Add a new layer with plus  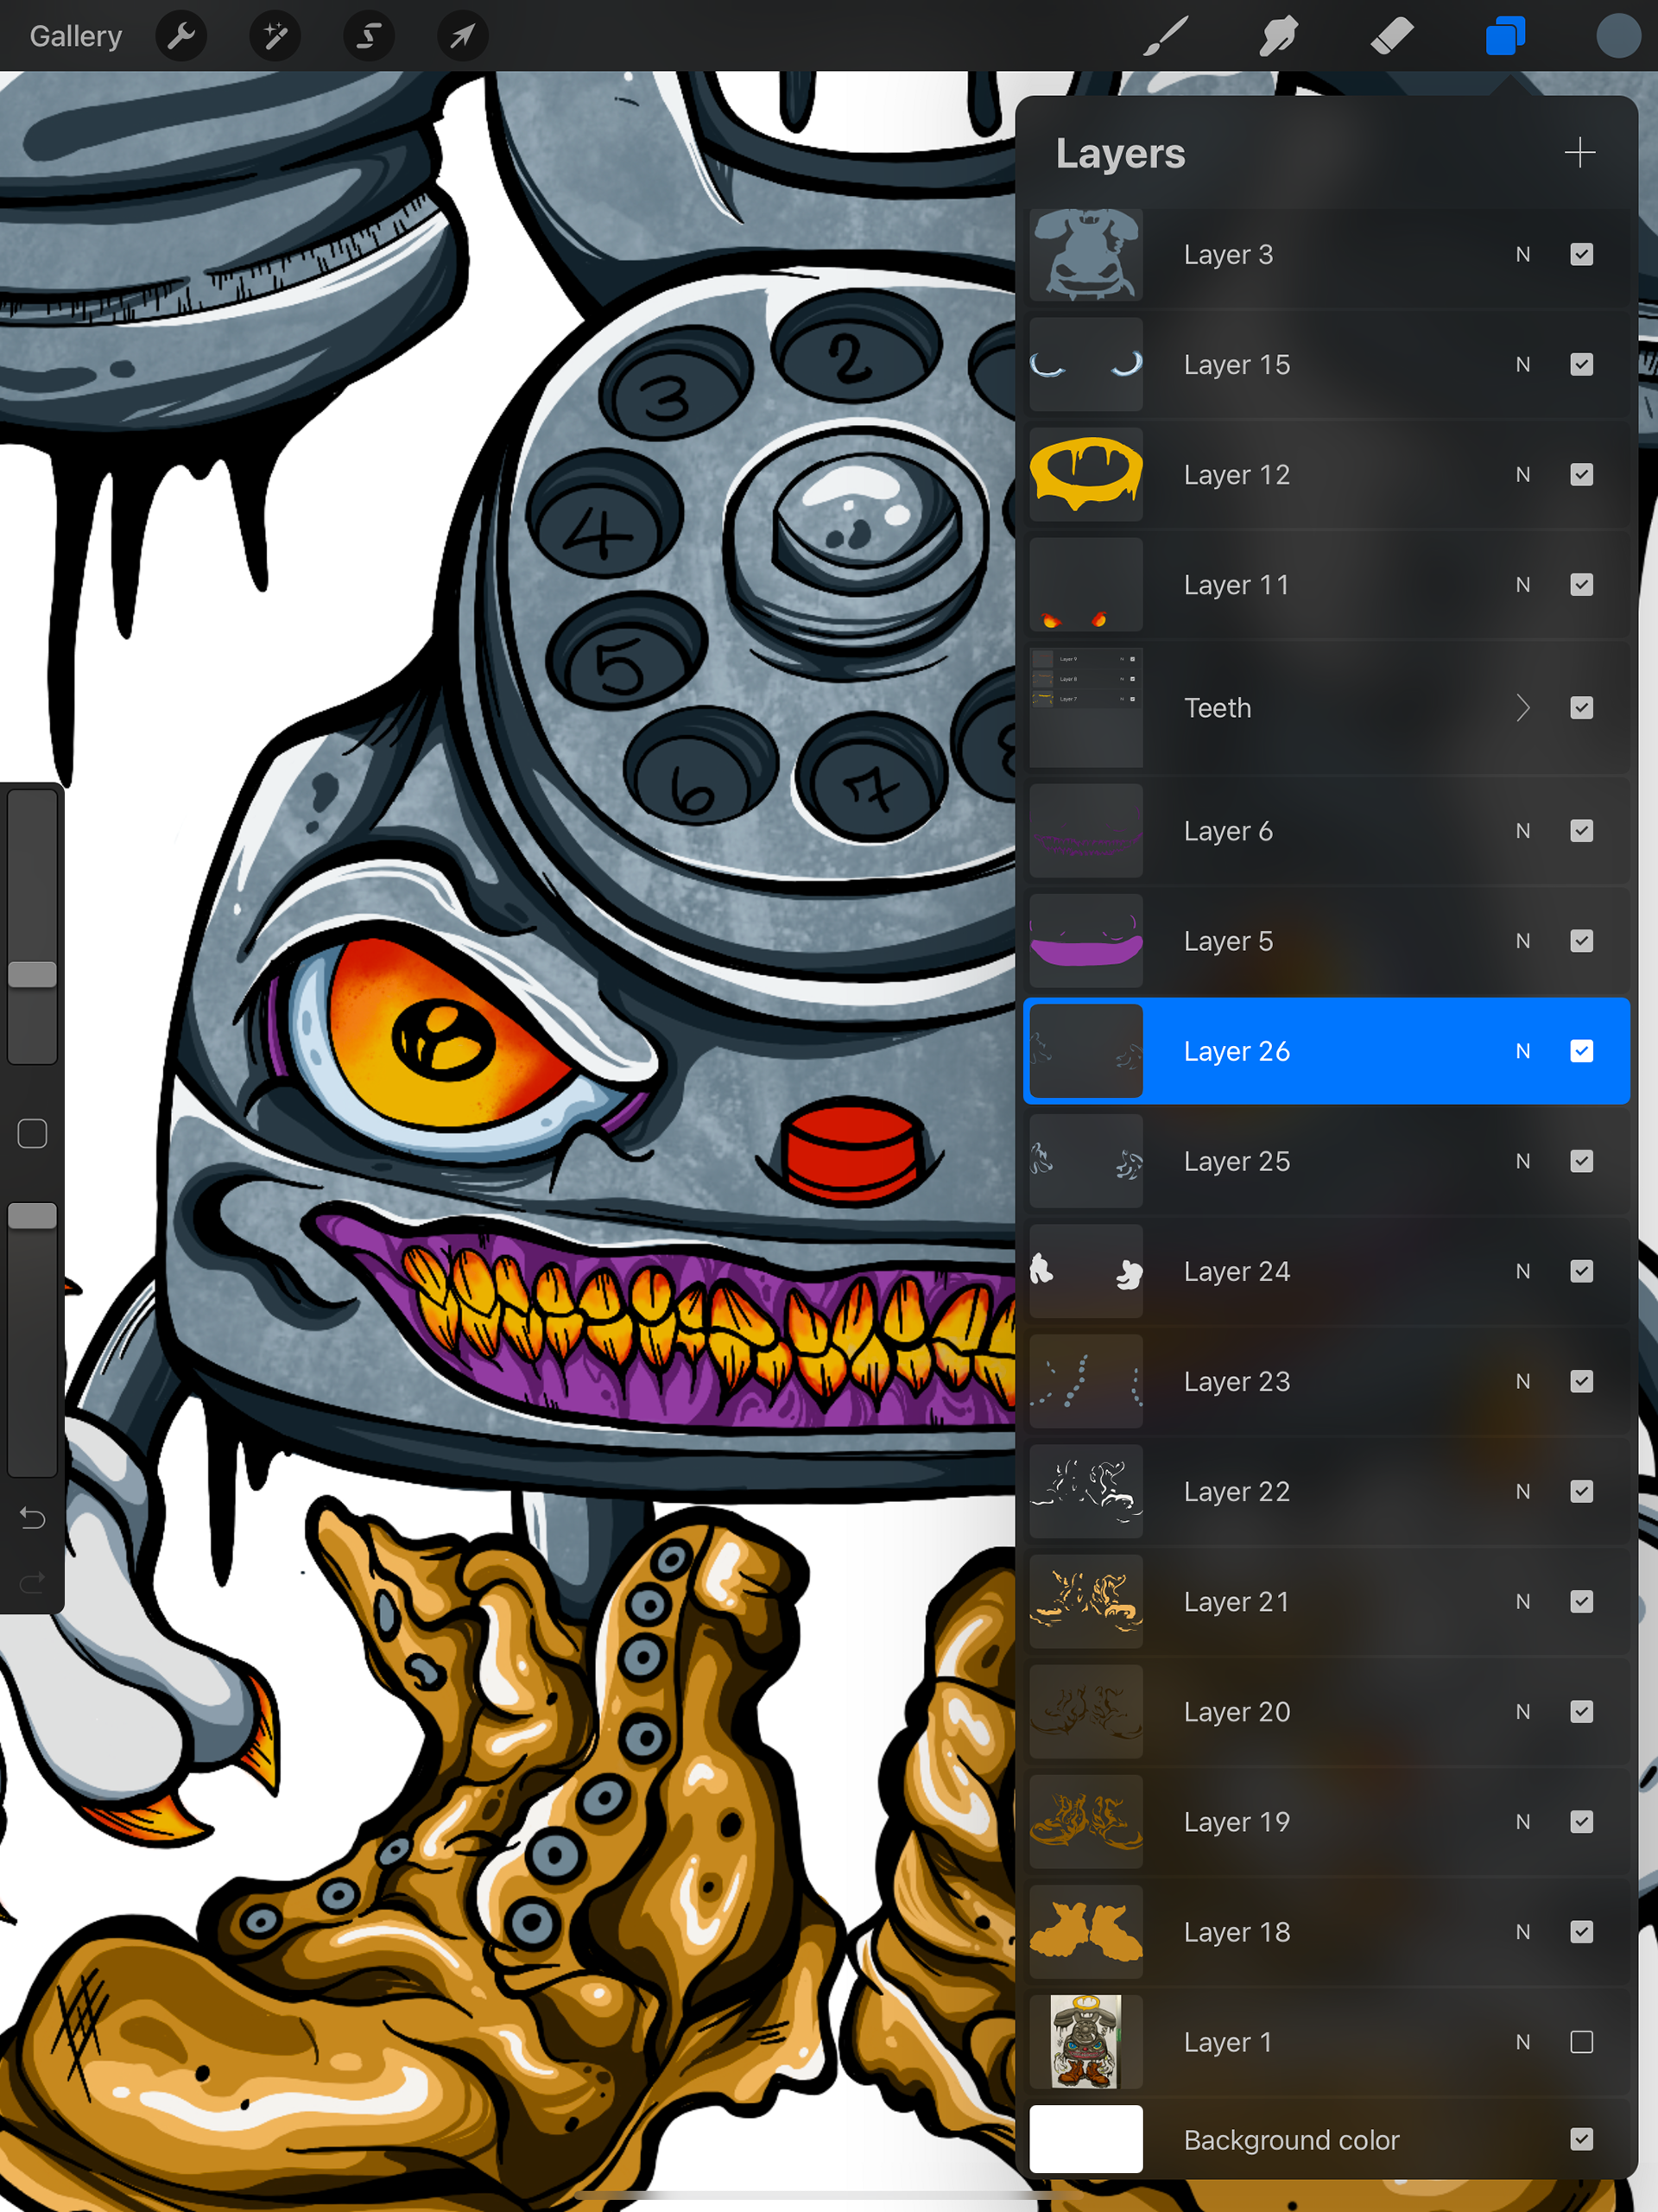(1579, 153)
